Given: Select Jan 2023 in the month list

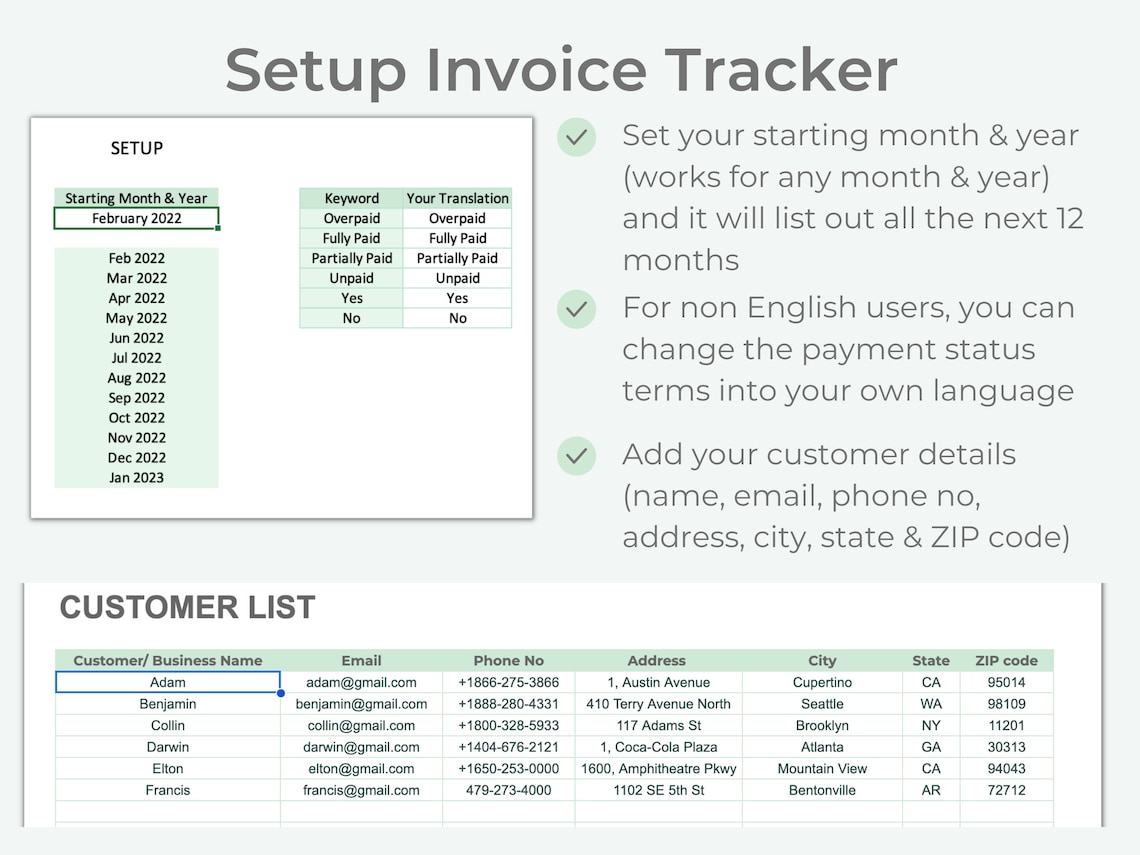Looking at the screenshot, I should pos(136,477).
